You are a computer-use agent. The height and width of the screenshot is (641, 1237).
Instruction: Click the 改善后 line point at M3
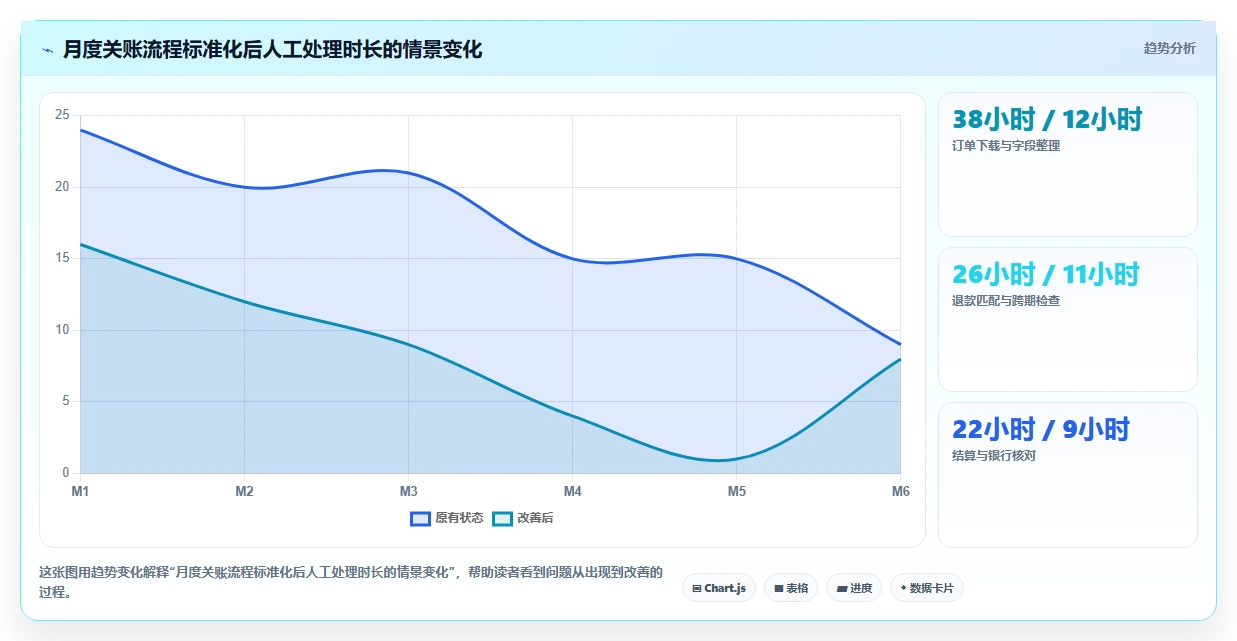click(x=408, y=344)
